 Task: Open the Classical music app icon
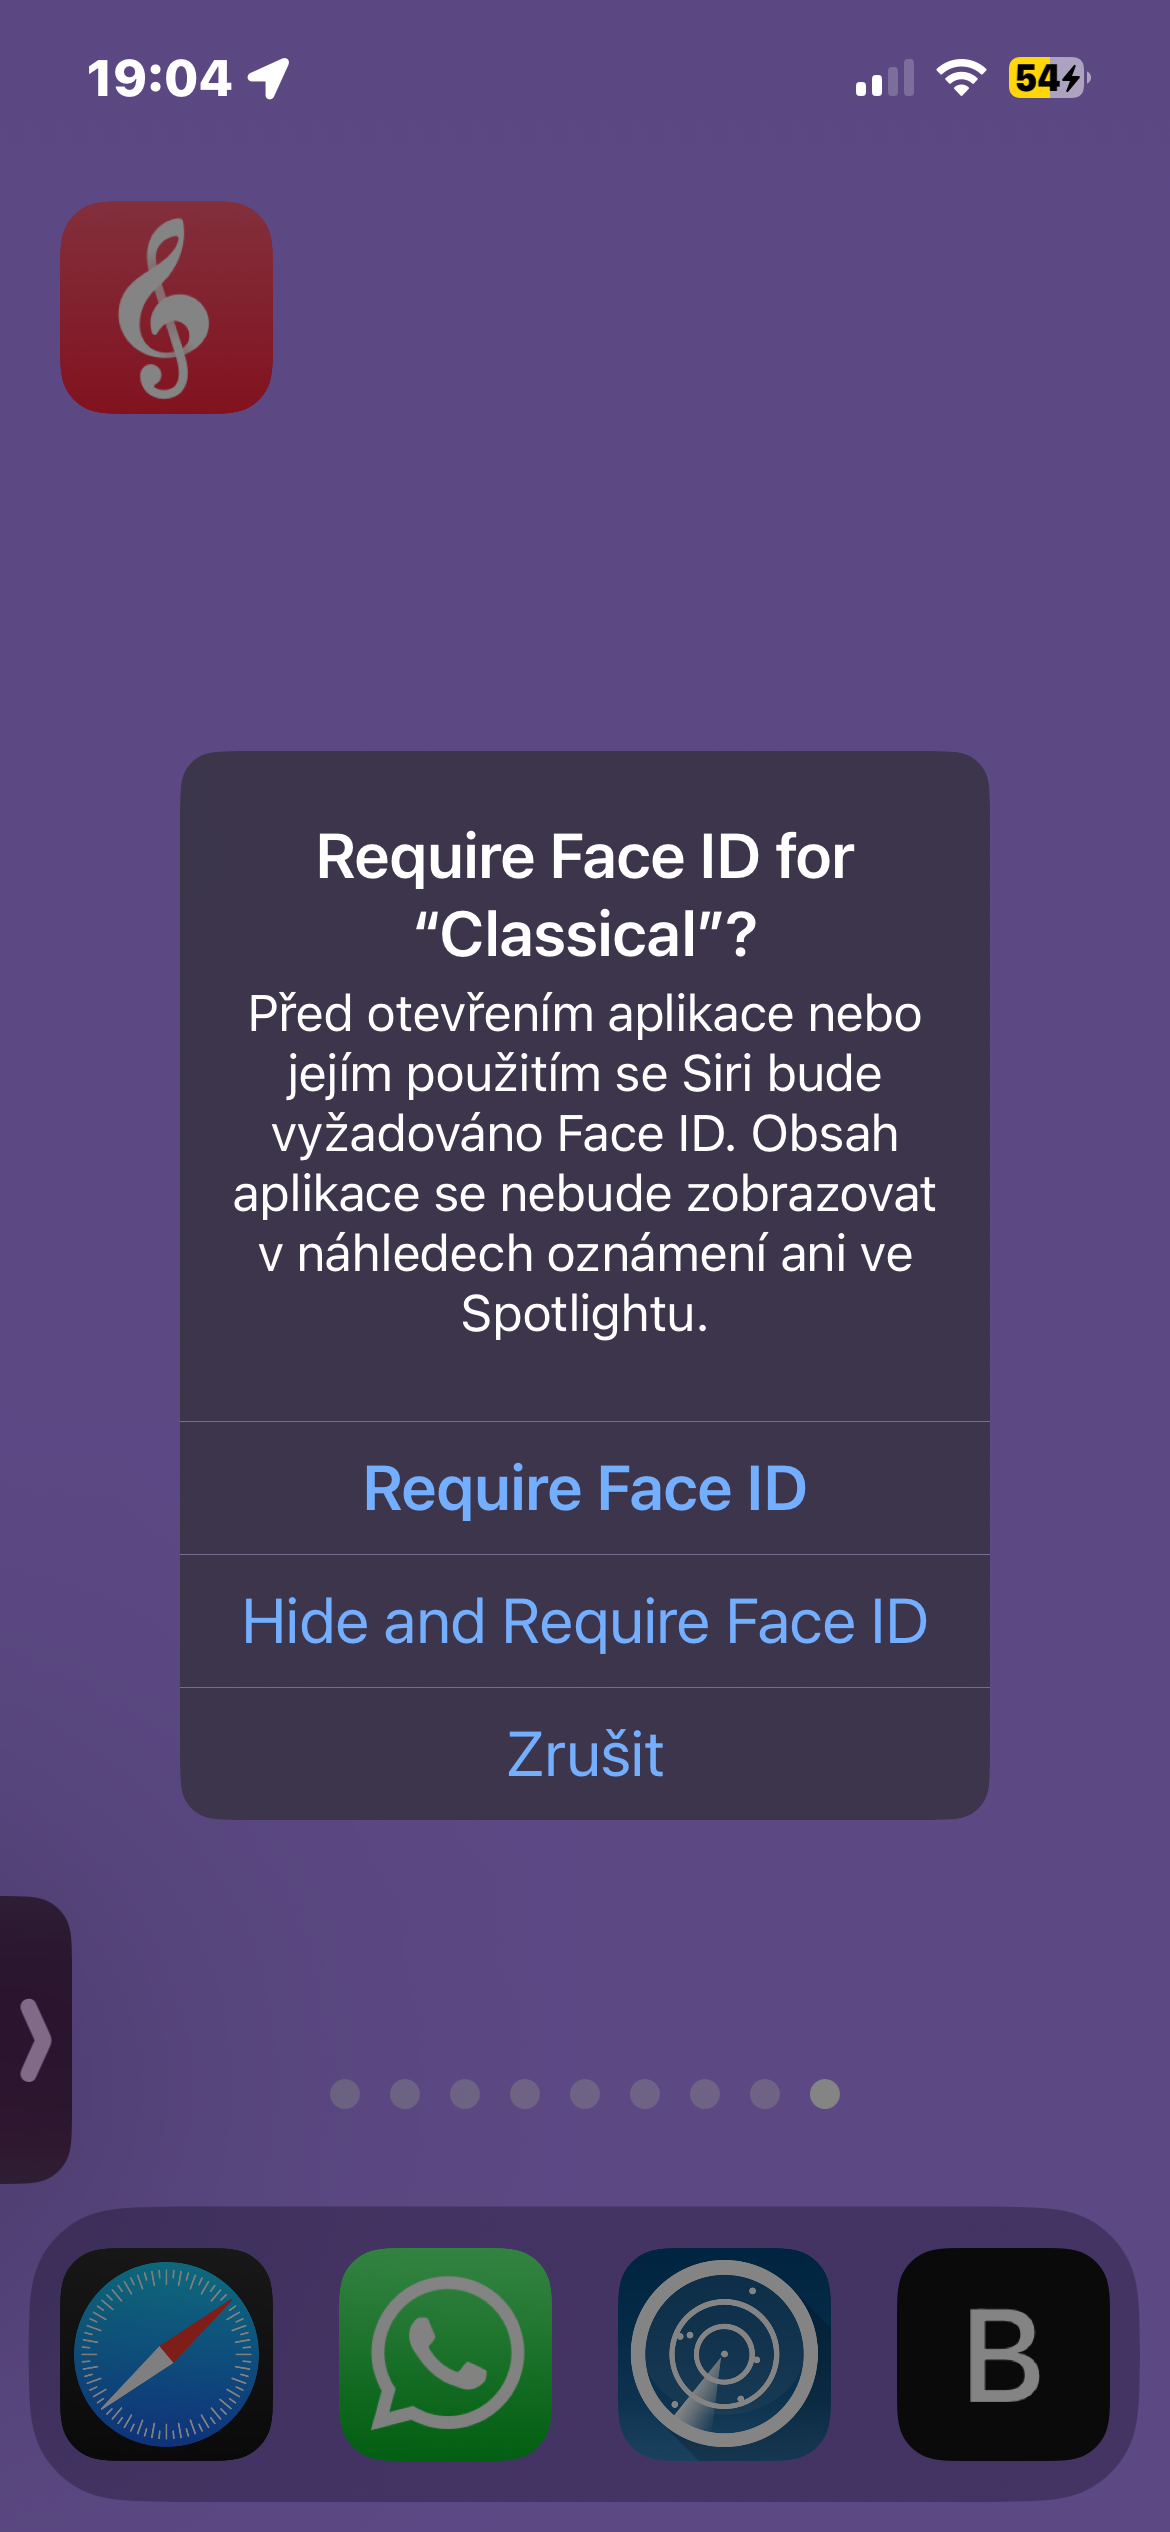pyautogui.click(x=166, y=308)
